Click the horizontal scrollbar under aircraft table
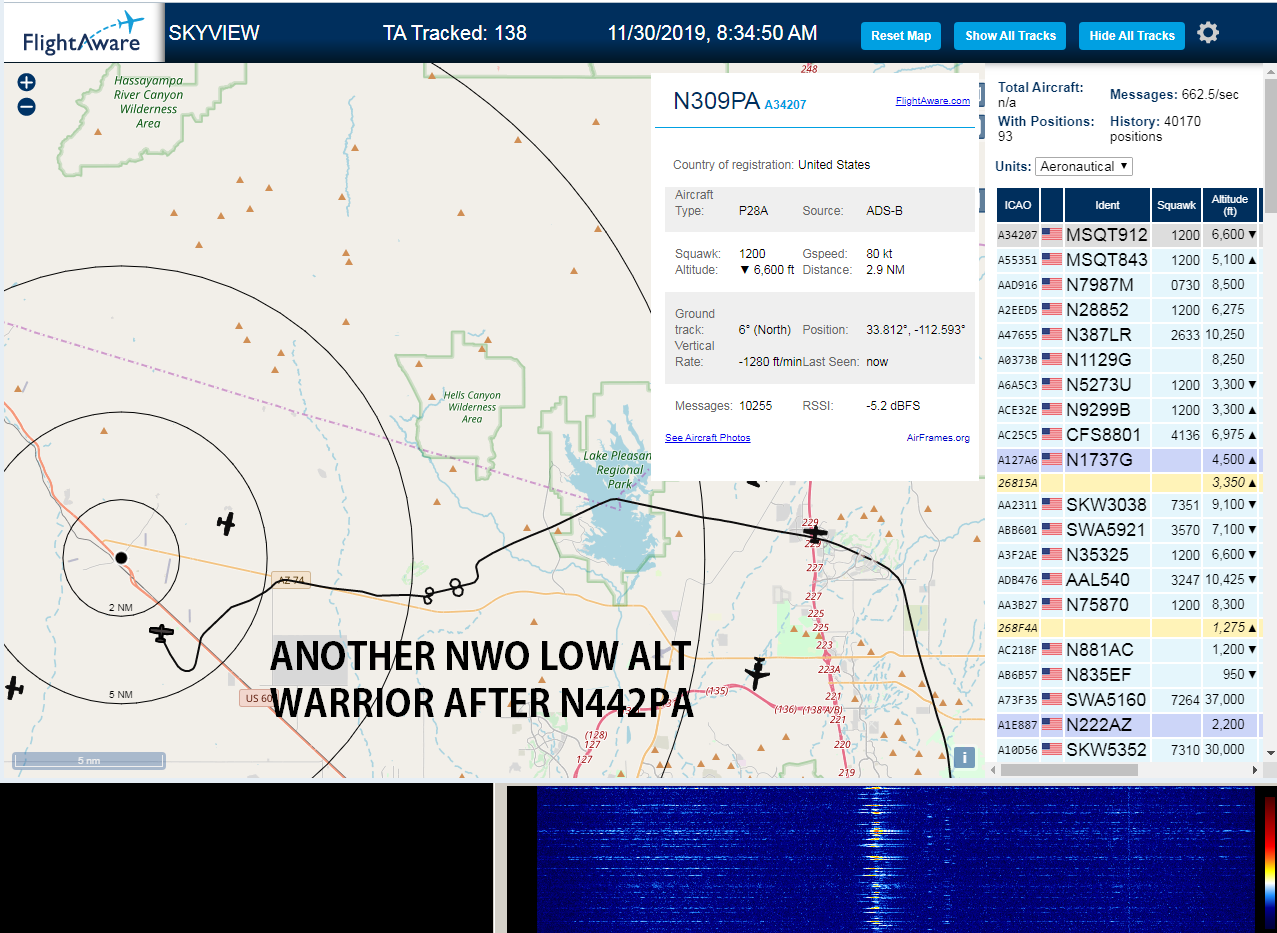The image size is (1277, 933). [x=1069, y=770]
